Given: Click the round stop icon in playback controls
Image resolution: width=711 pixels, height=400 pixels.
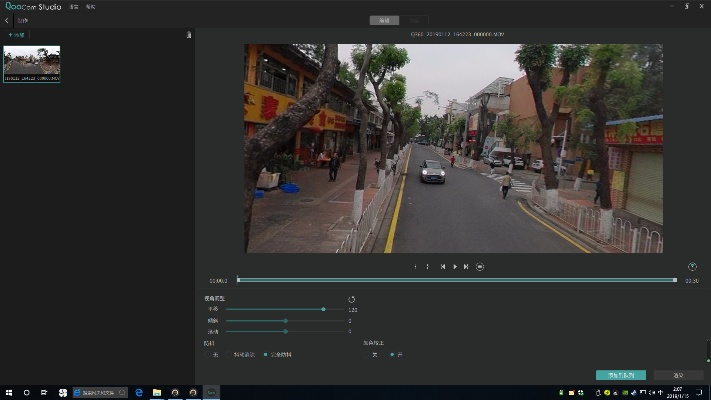Looking at the screenshot, I should (x=480, y=267).
